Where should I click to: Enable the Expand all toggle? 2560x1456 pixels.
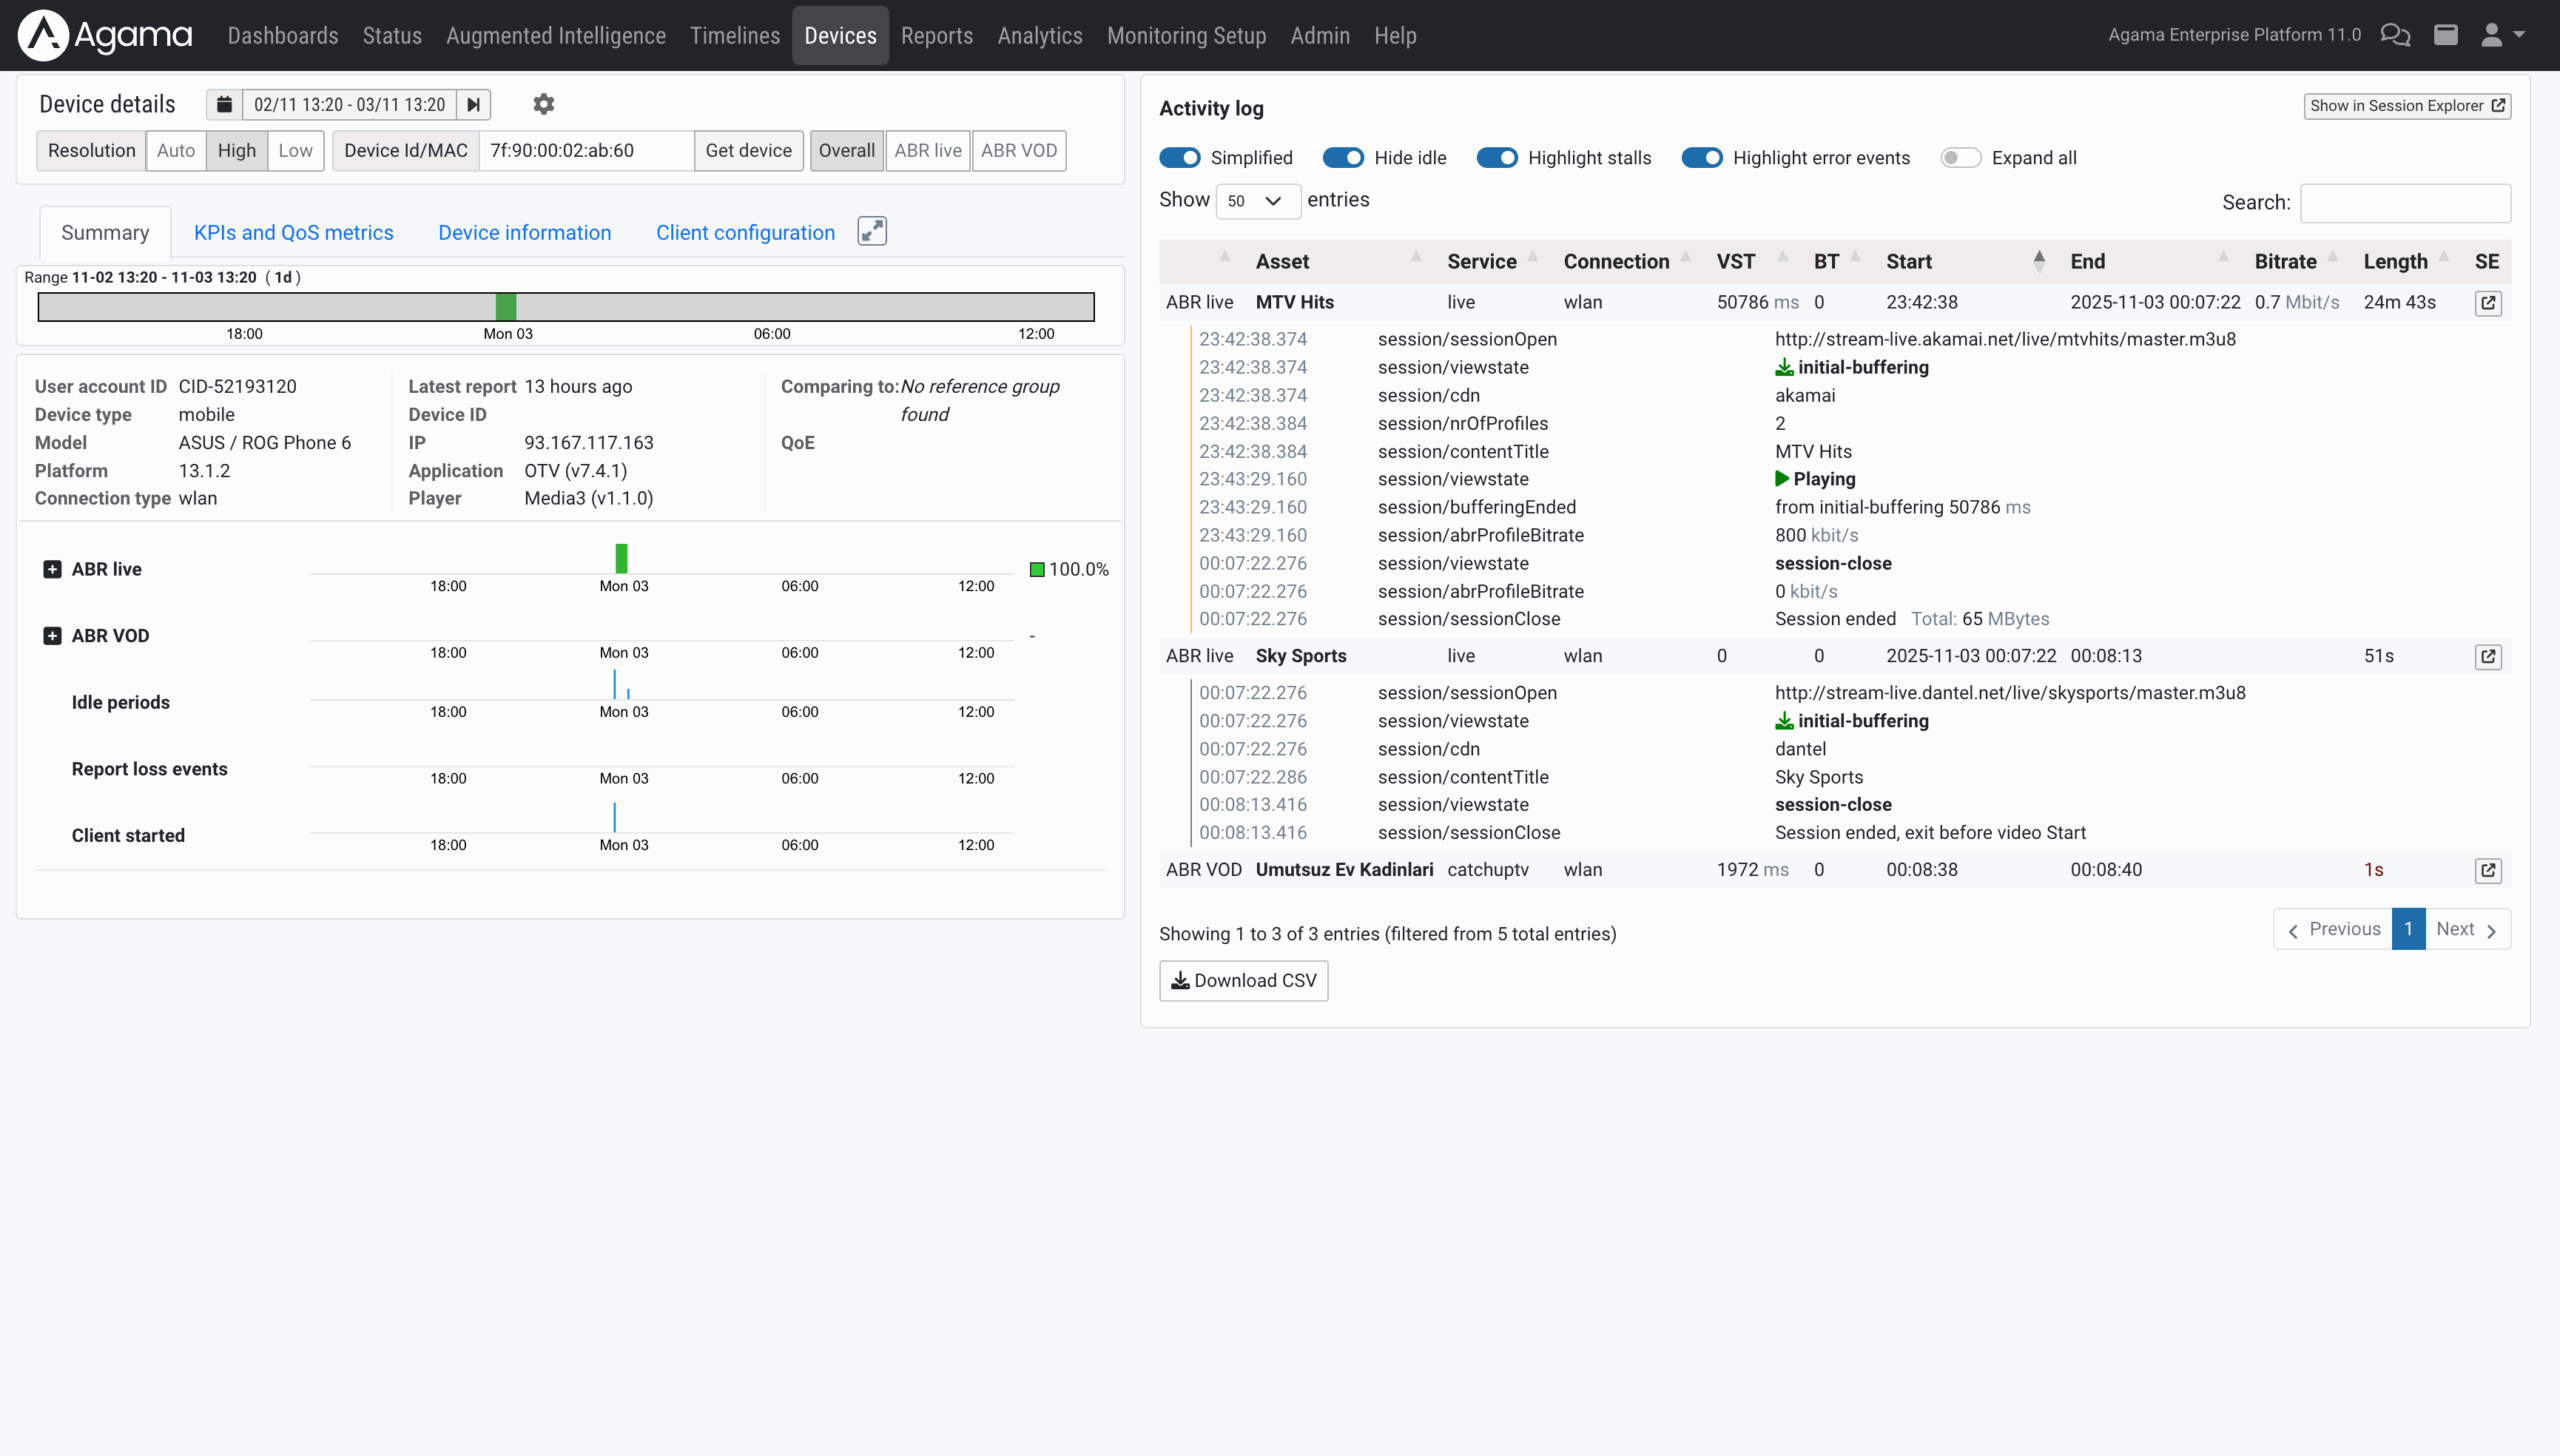tap(1960, 158)
